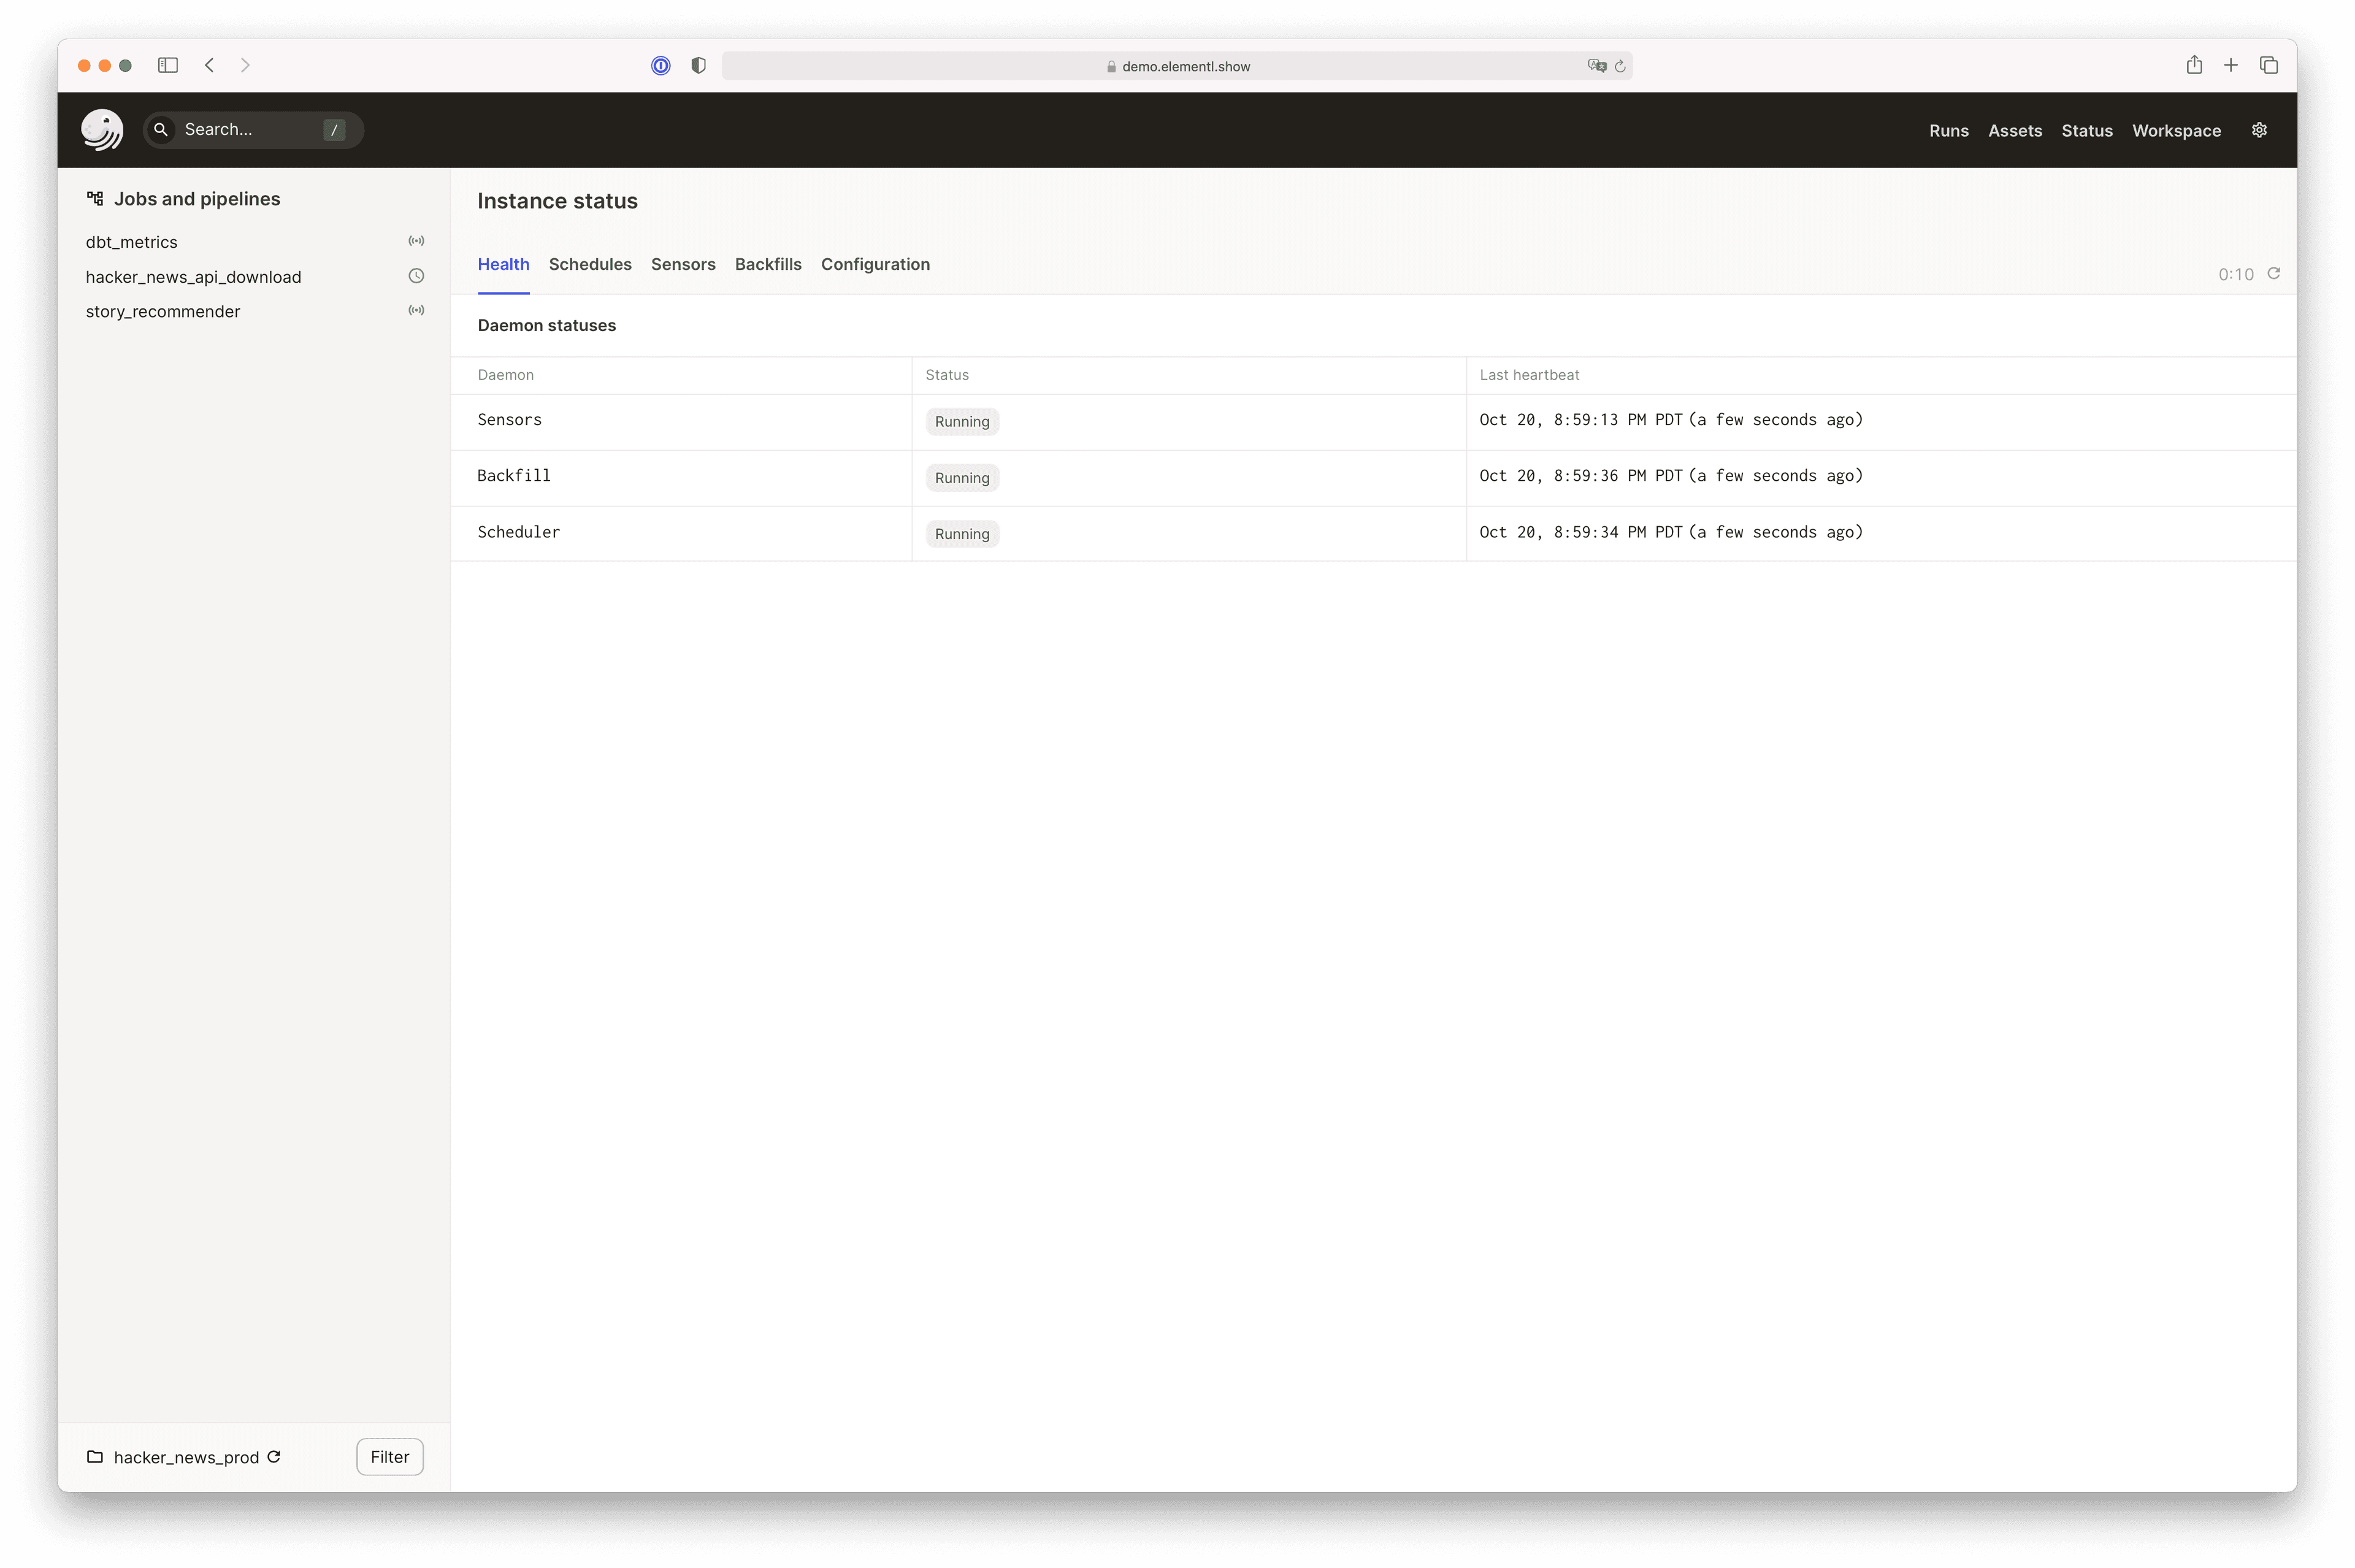Screen dimensions: 2355x1568
Task: Open the dbt_metrics job
Action: pos(131,241)
